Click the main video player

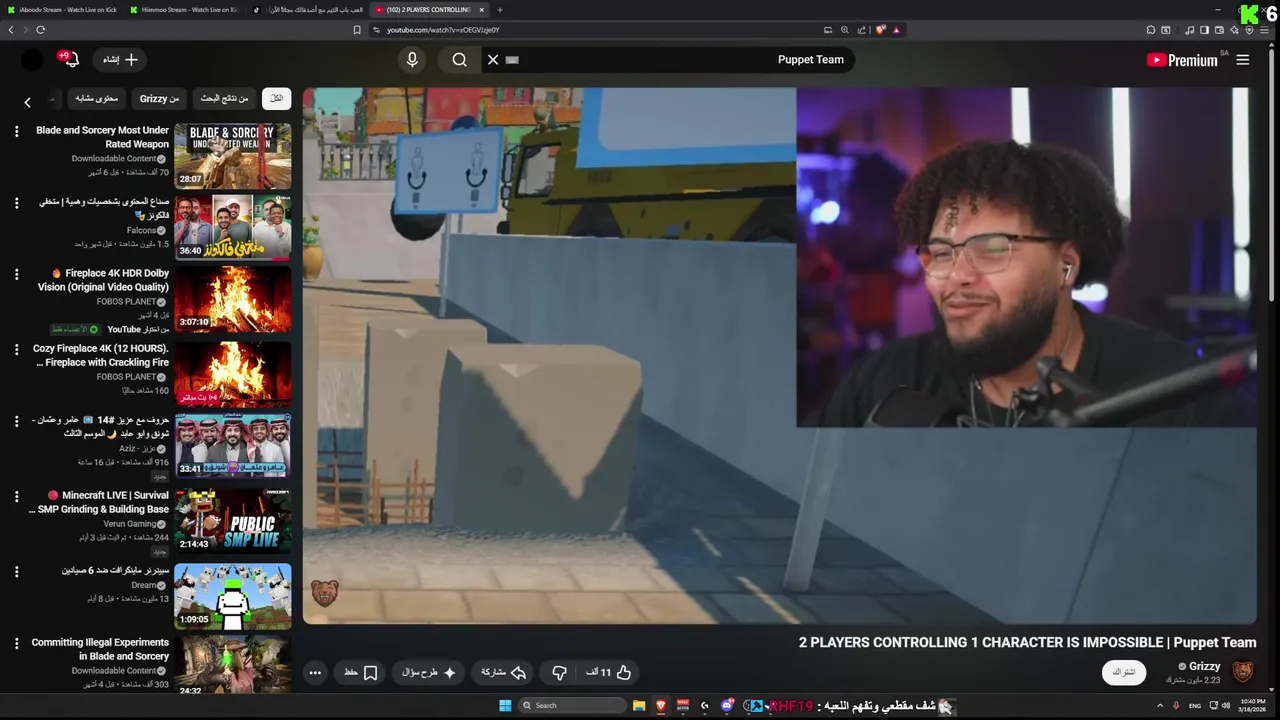pos(779,356)
